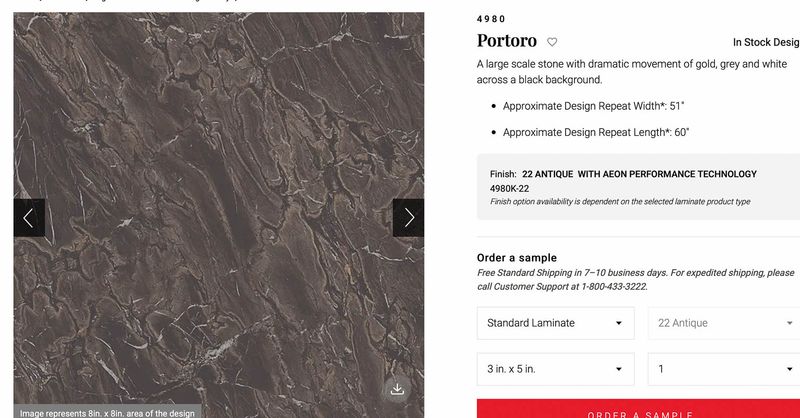This screenshot has width=800, height=418.
Task: Click the 8in. x 8in. image caption
Action: click(107, 413)
